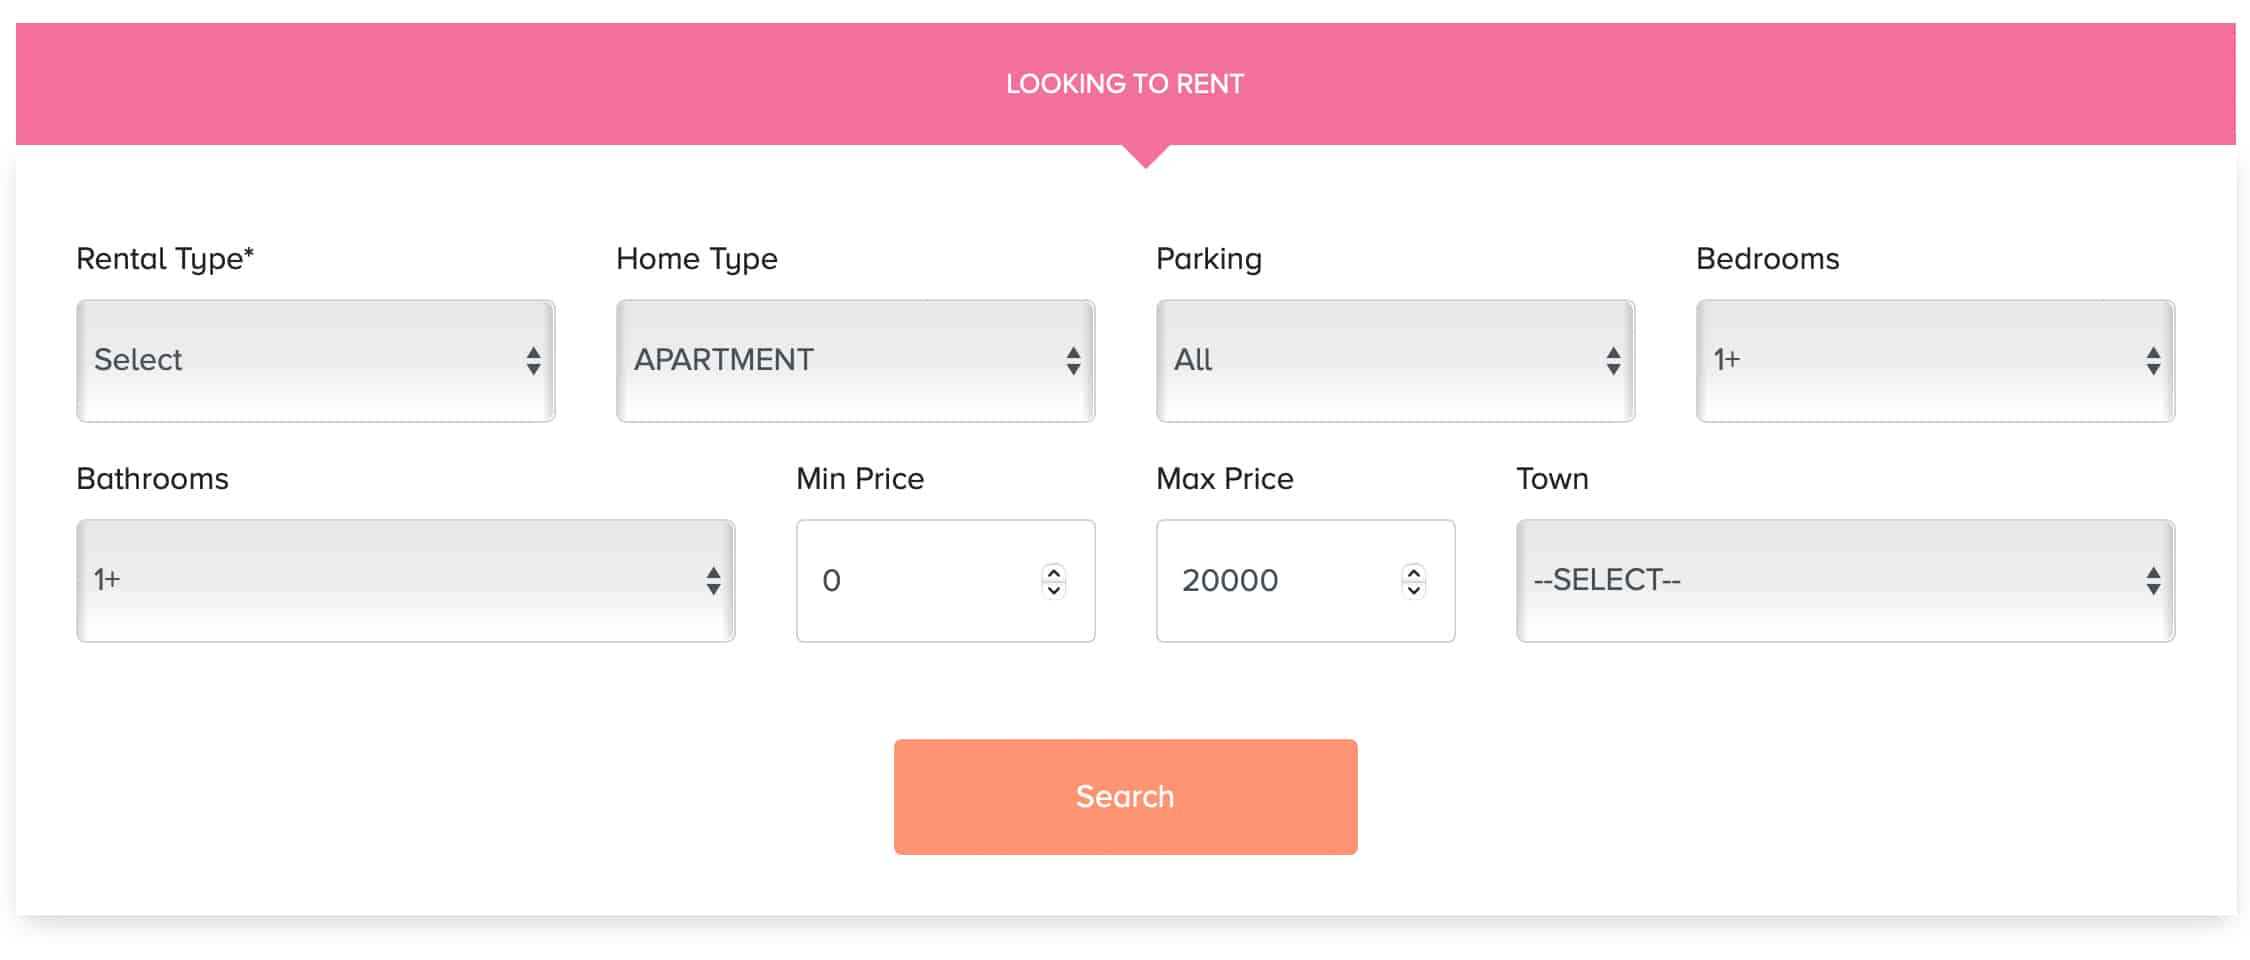Open the Bedrooms dropdown
Image resolution: width=2250 pixels, height=960 pixels.
click(1936, 361)
